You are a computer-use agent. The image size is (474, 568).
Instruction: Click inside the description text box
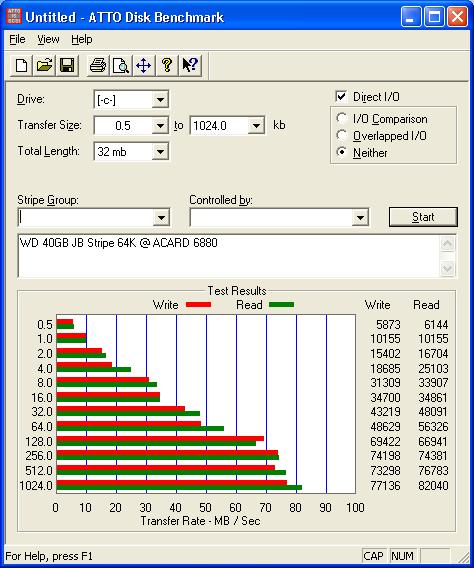click(229, 256)
